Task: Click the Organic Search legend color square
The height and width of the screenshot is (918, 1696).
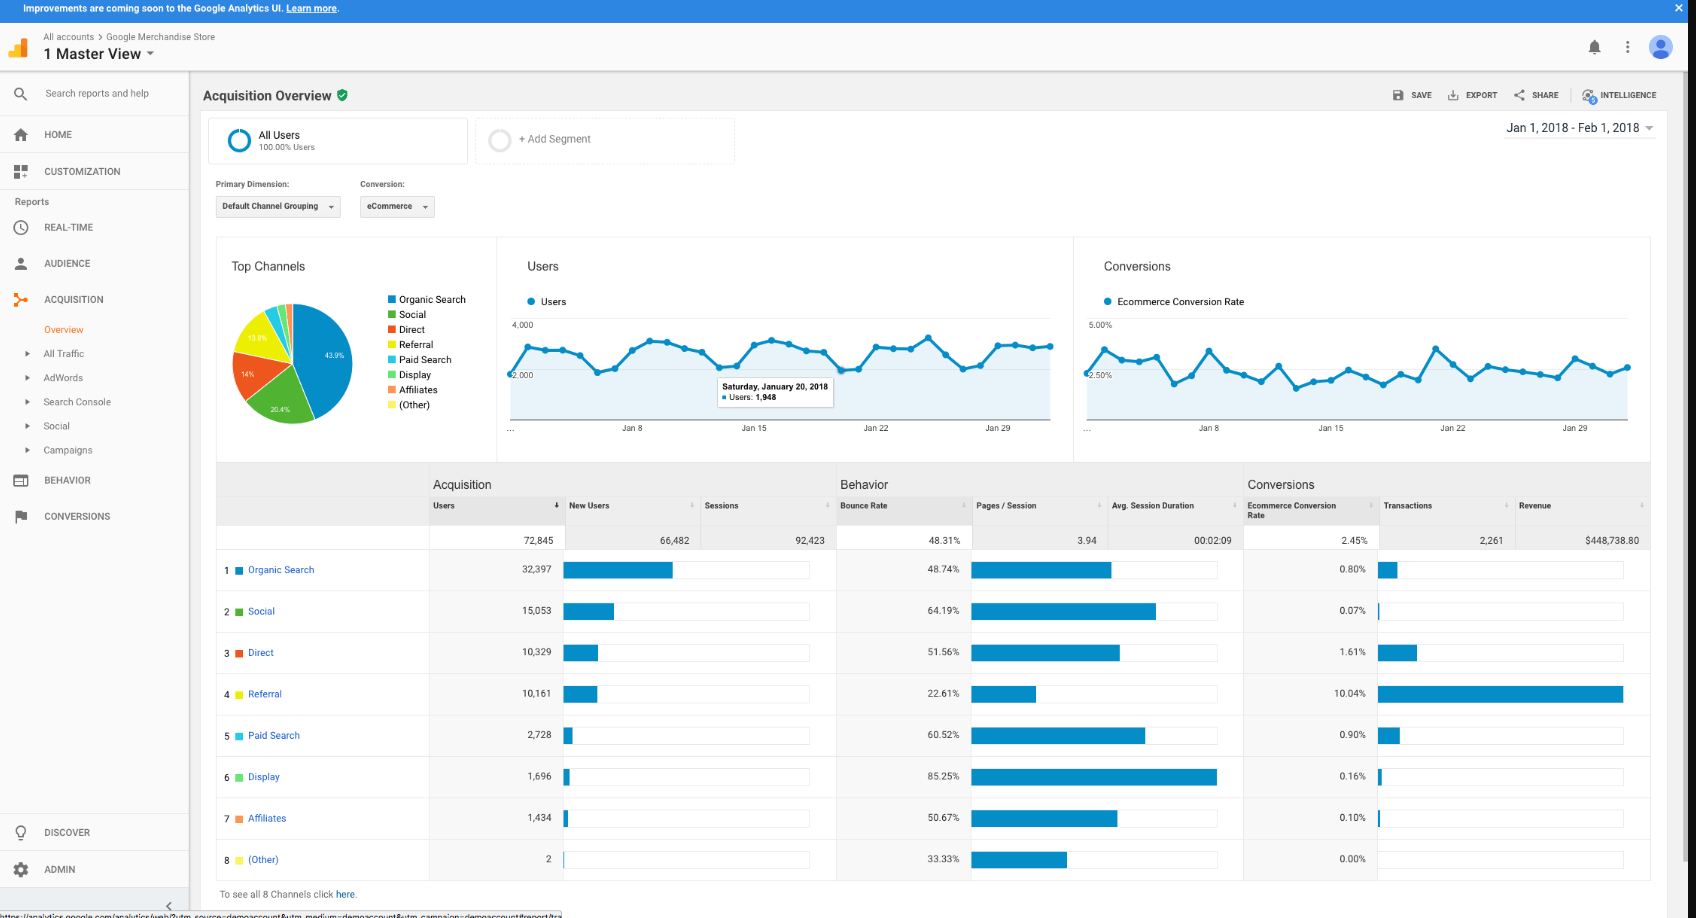Action: [x=392, y=300]
